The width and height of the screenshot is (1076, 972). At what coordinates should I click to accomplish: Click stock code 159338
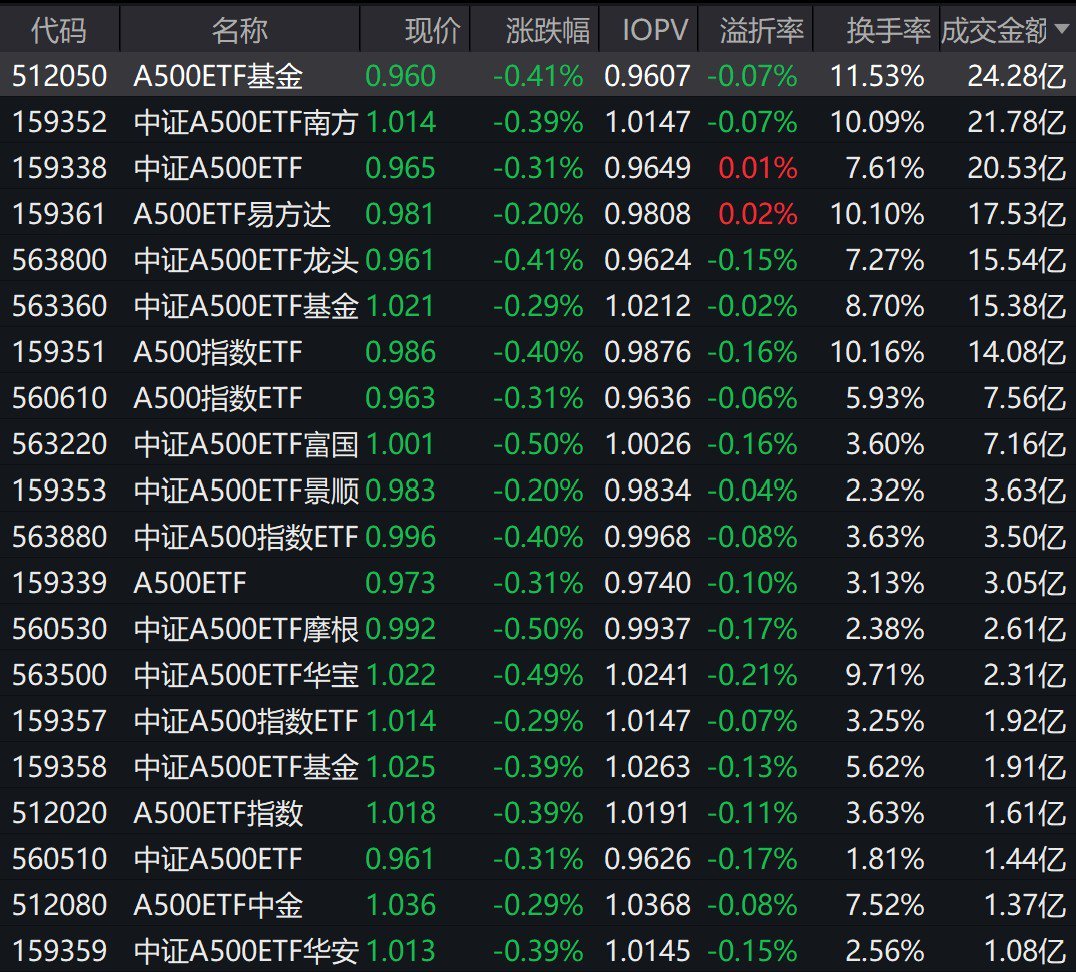[x=59, y=168]
